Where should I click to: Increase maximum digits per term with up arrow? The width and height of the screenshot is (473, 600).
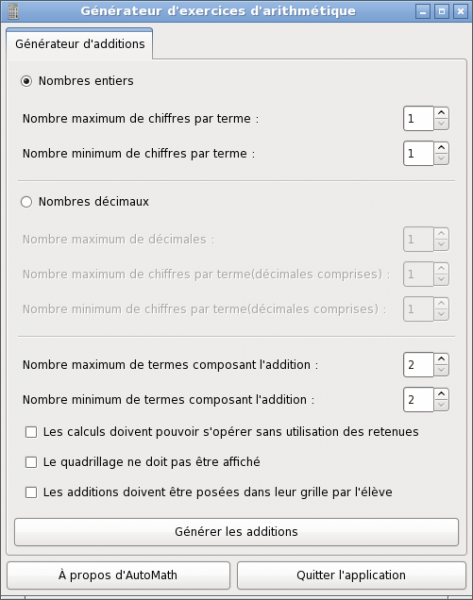[x=441, y=113]
